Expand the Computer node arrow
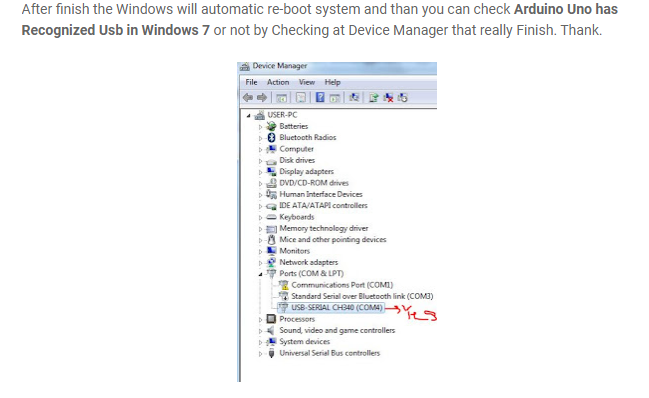 260,149
